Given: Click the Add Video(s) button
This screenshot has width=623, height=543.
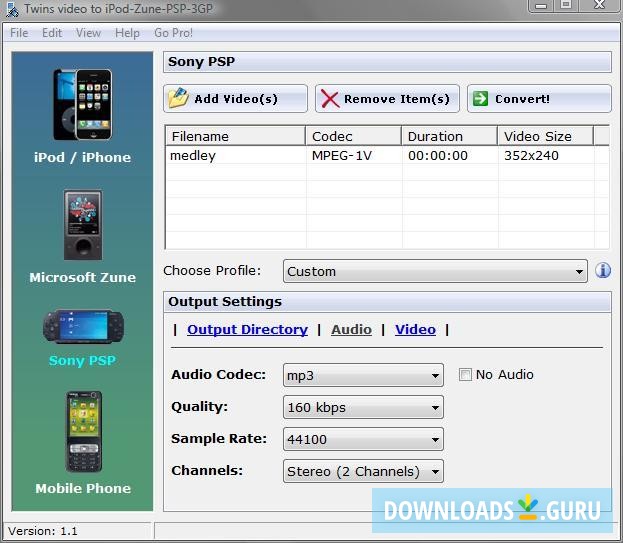Looking at the screenshot, I should coord(235,99).
